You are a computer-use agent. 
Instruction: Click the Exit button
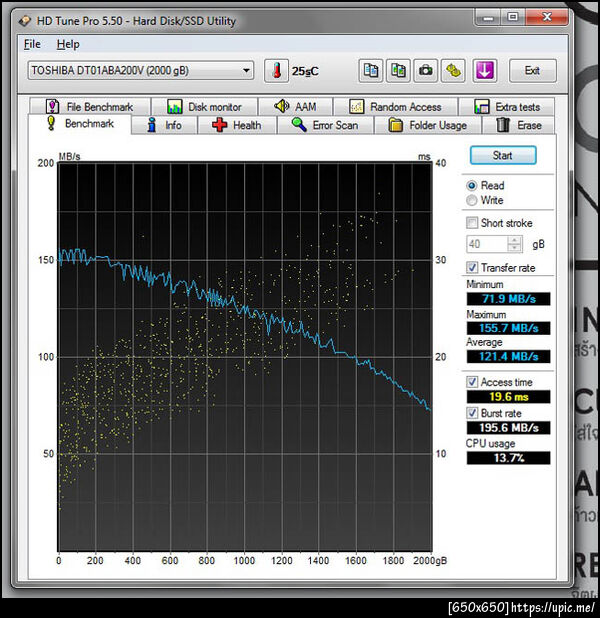coord(533,71)
